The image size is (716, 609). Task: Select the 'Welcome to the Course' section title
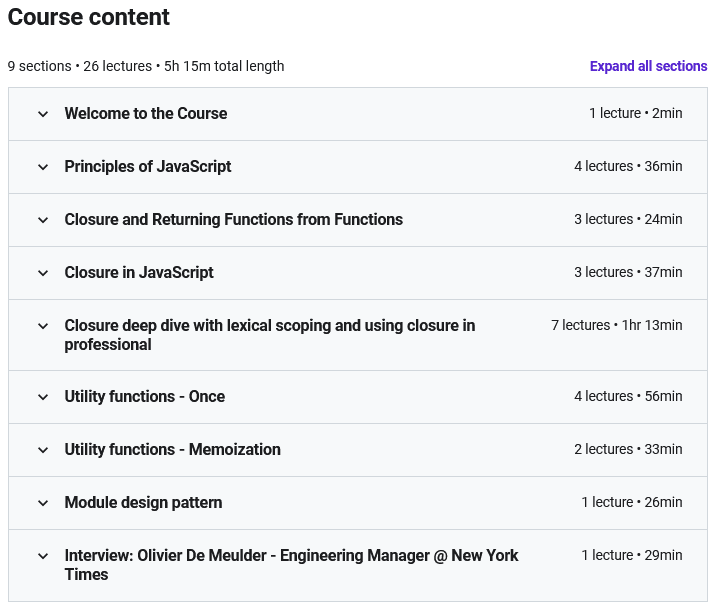(x=146, y=114)
